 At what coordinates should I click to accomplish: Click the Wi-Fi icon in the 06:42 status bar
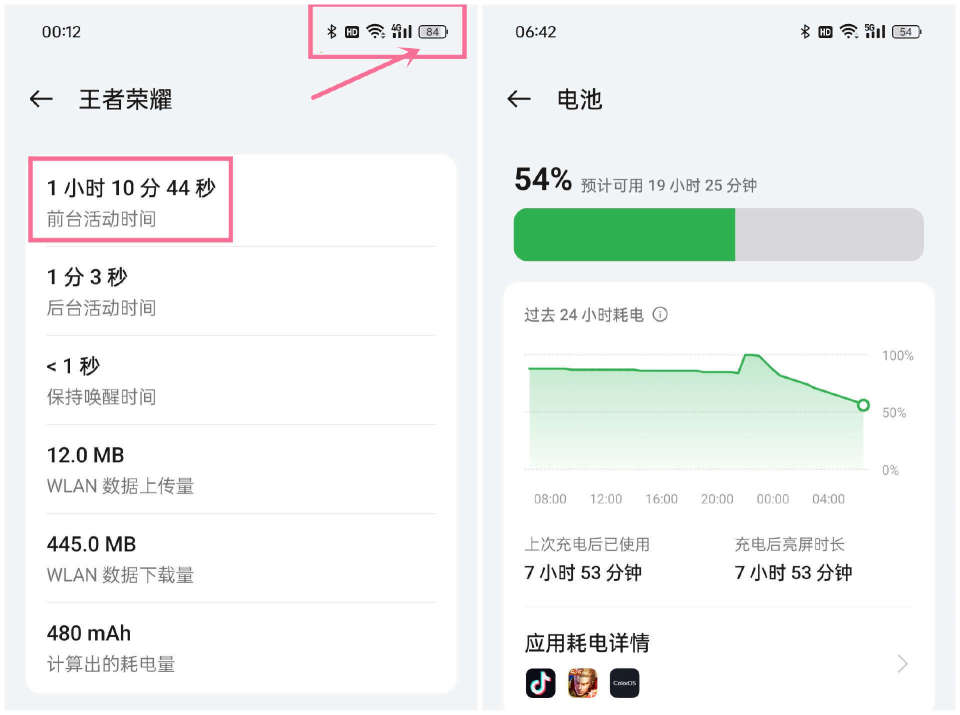tap(848, 32)
